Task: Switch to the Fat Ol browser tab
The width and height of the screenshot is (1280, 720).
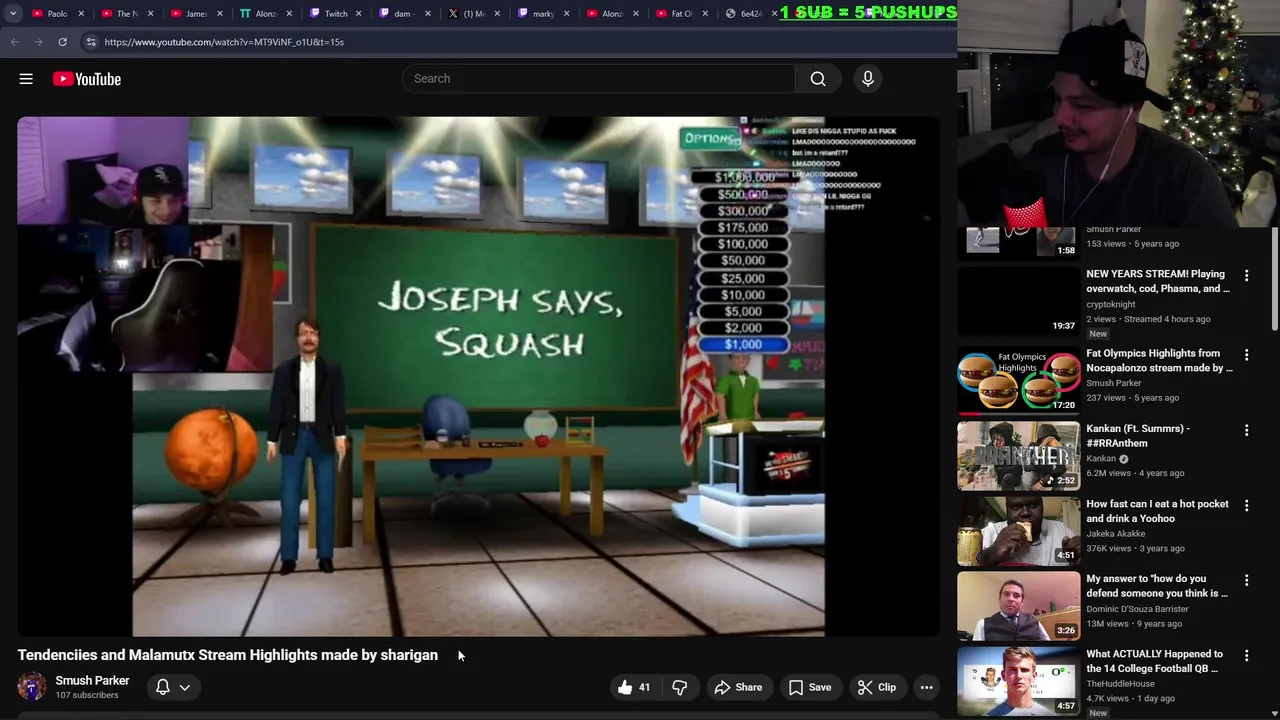Action: (682, 14)
